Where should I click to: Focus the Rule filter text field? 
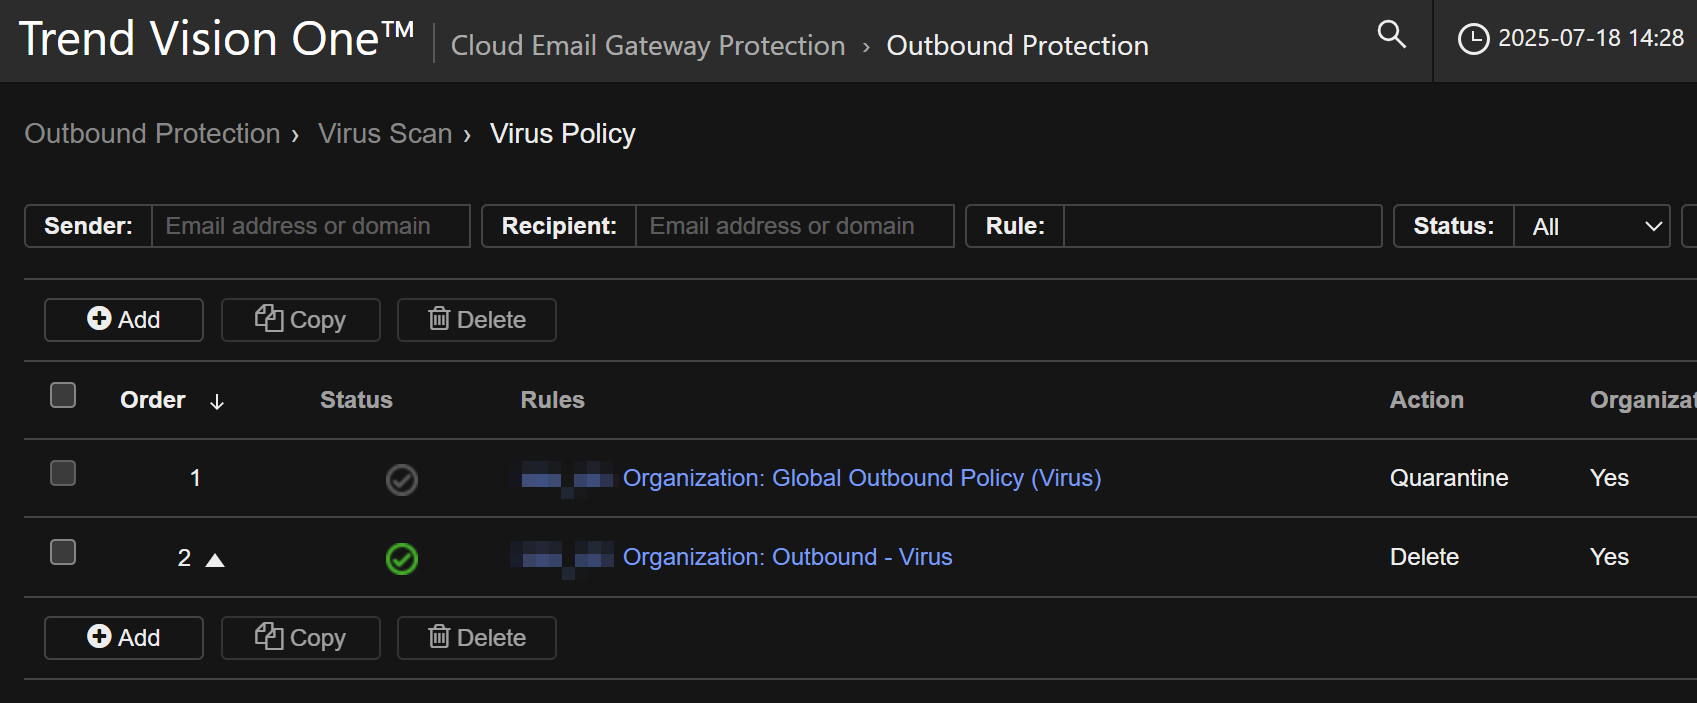pyautogui.click(x=1222, y=226)
